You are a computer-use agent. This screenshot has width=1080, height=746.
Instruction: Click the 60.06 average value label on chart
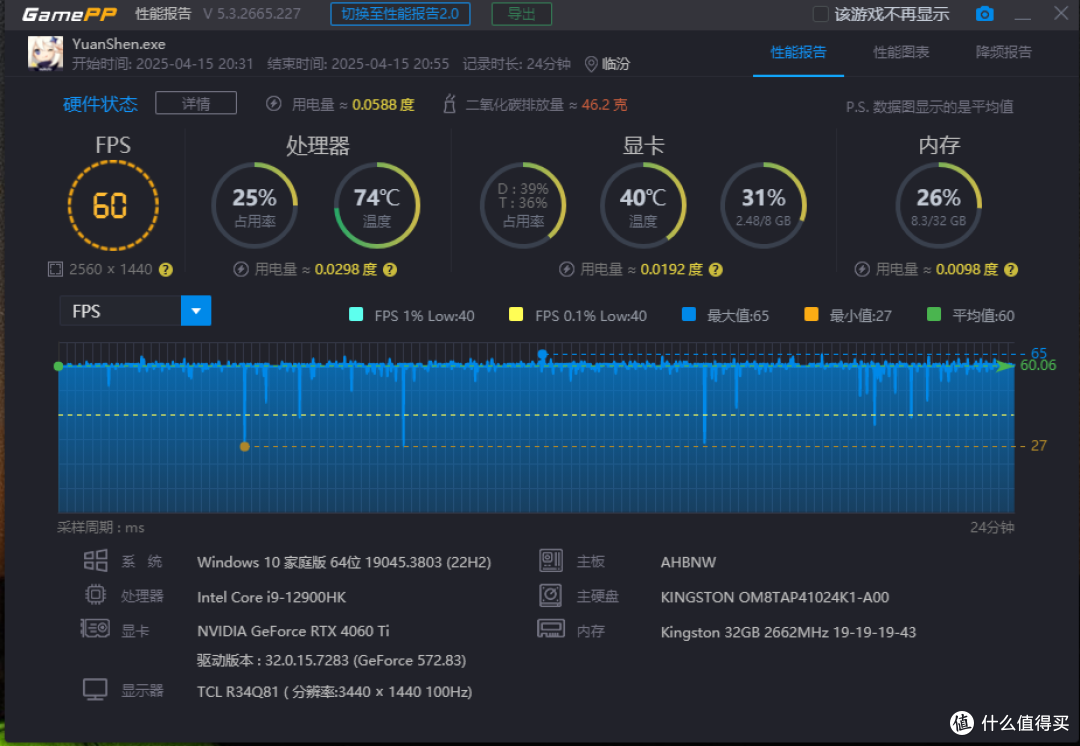[1037, 365]
